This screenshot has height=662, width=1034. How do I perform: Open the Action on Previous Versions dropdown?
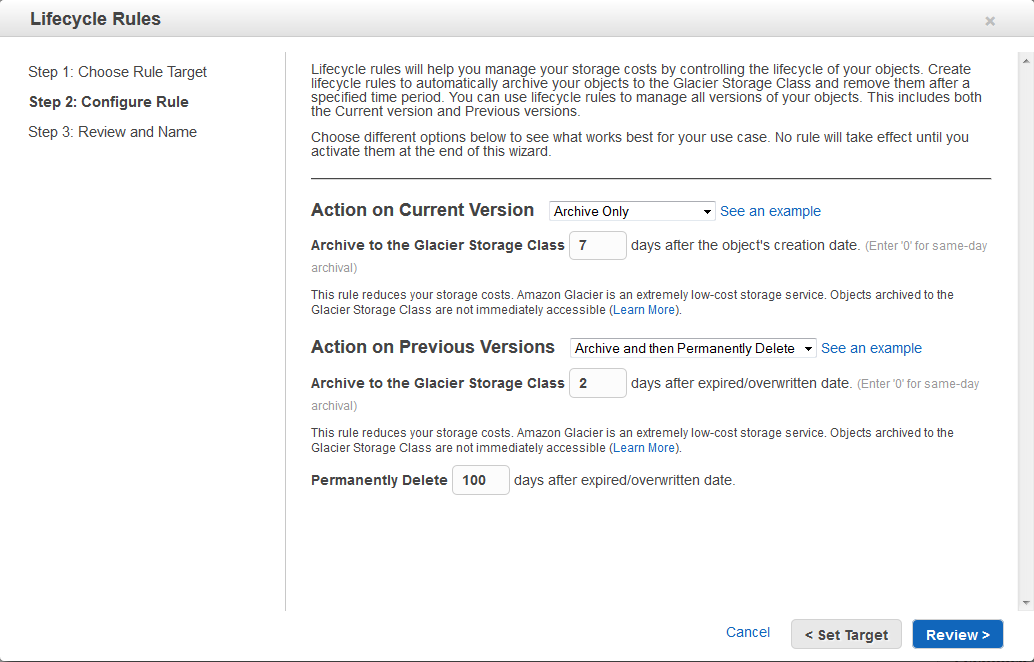693,348
